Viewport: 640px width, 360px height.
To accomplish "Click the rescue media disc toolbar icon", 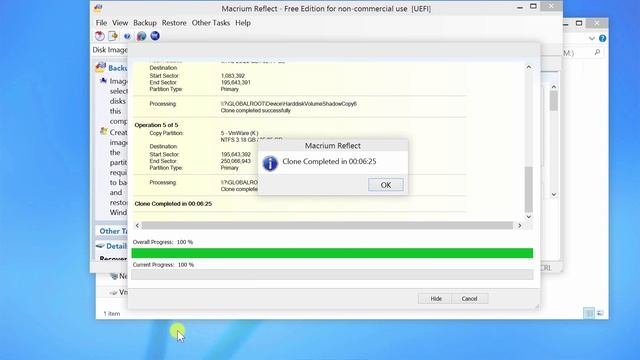I will tap(100, 36).
